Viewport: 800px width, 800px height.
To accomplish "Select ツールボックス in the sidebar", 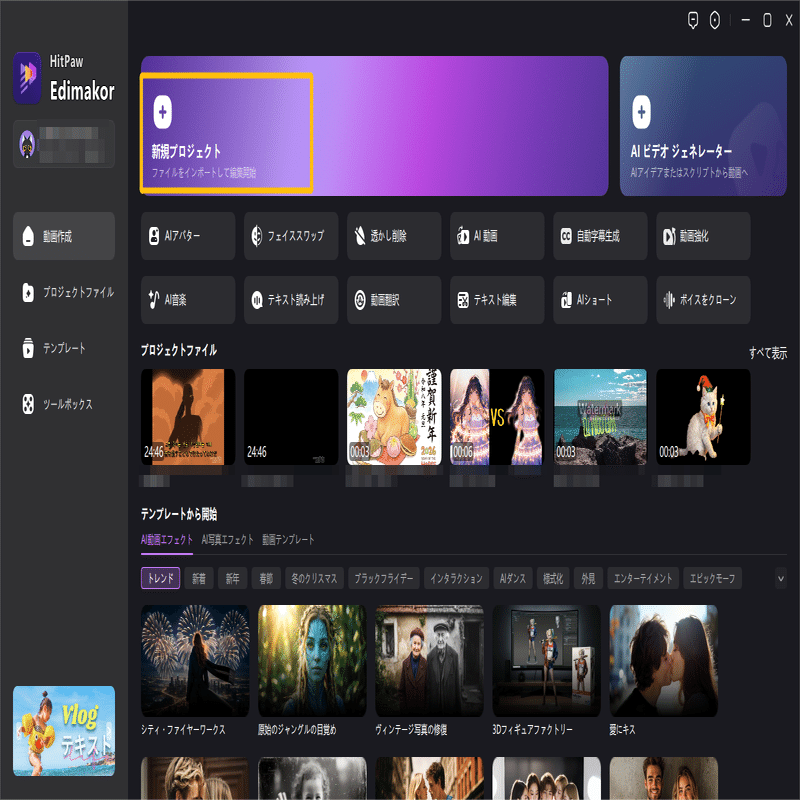I will pos(64,404).
